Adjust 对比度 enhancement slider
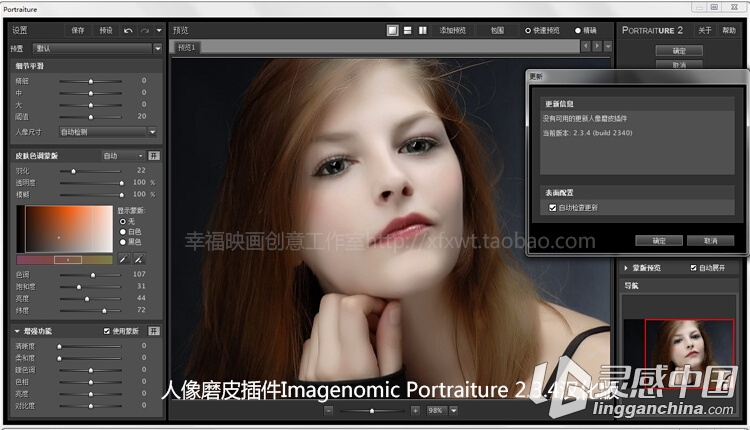The height and width of the screenshot is (430, 750). (90, 406)
